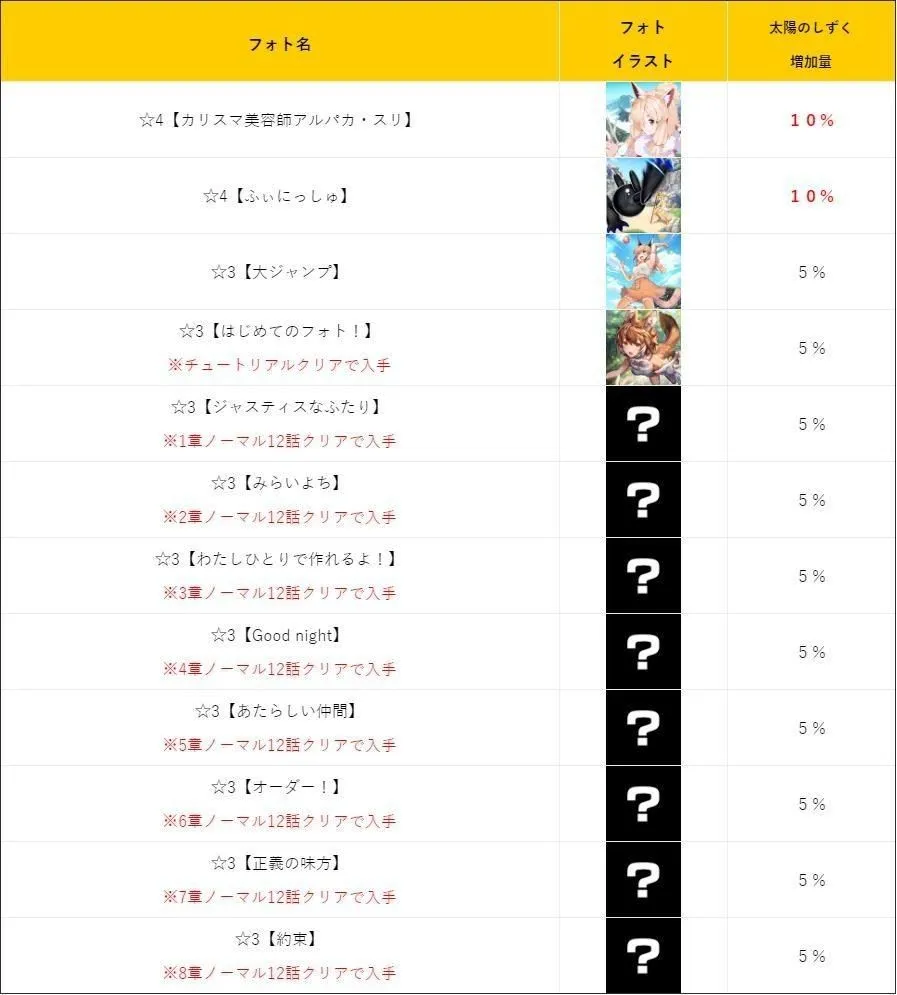Click the Good night hidden photo icon
Image resolution: width=897 pixels, height=995 pixels.
click(x=643, y=652)
